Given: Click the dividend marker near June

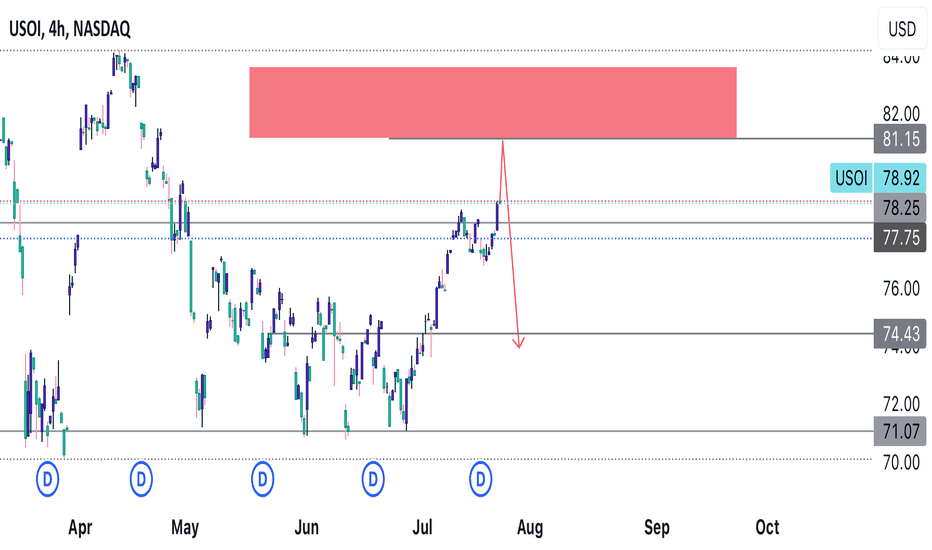Looking at the screenshot, I should point(262,478).
